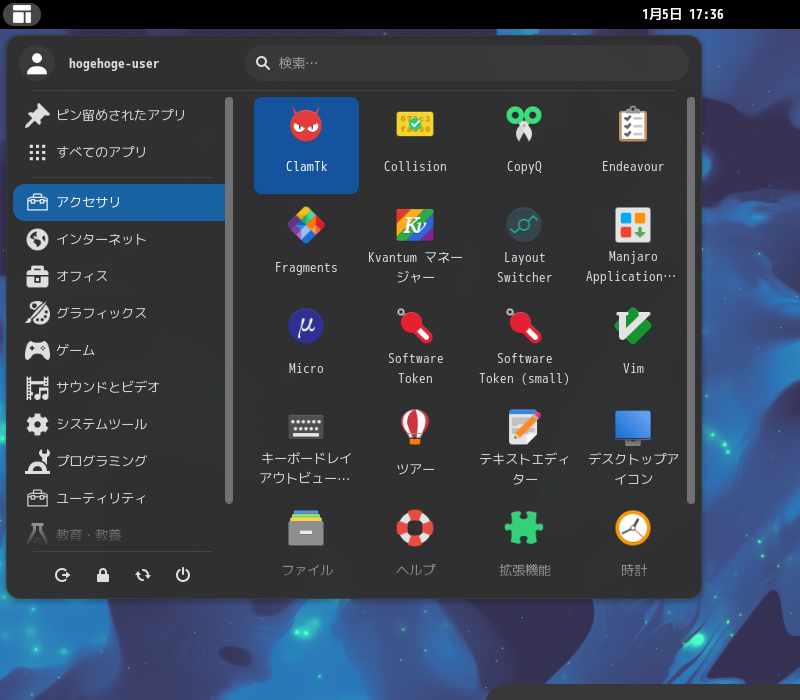Select プログラミング category

(x=119, y=461)
